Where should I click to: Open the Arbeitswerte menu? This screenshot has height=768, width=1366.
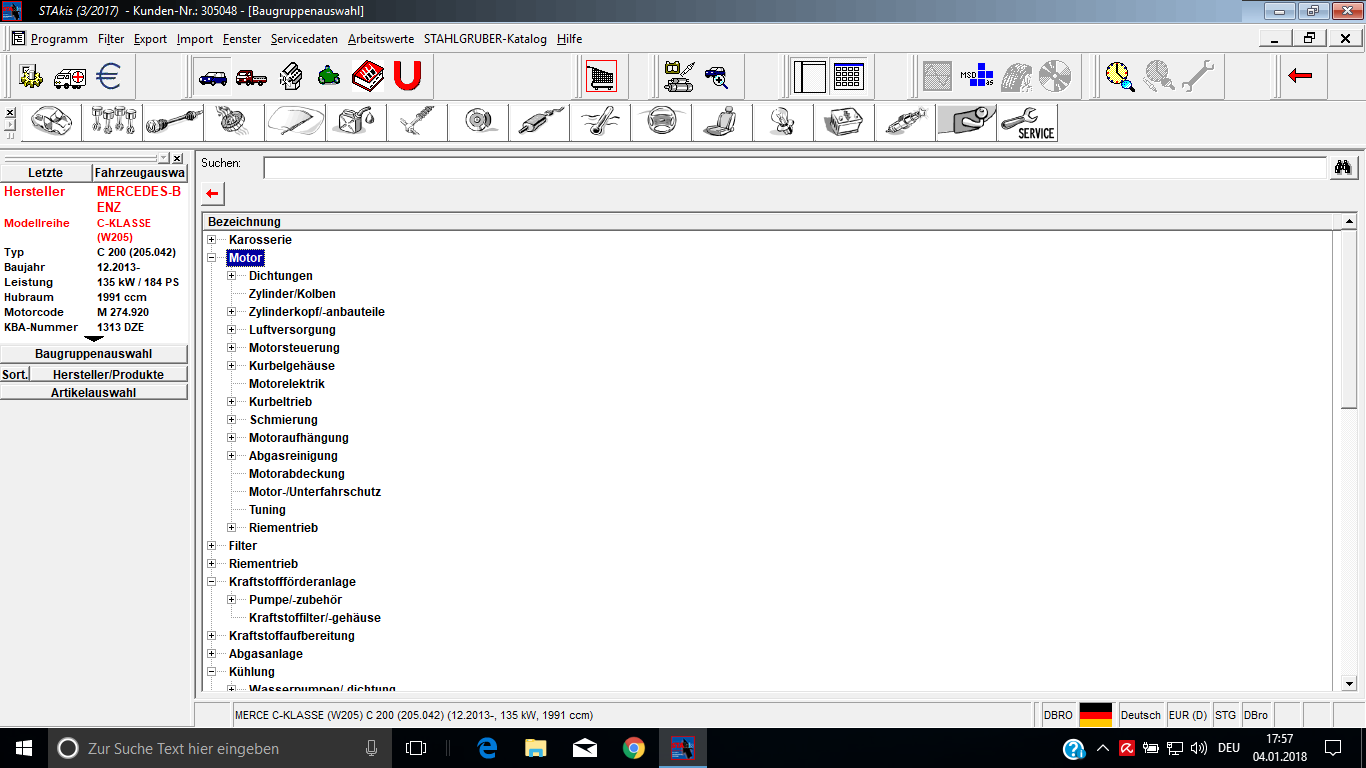(381, 39)
